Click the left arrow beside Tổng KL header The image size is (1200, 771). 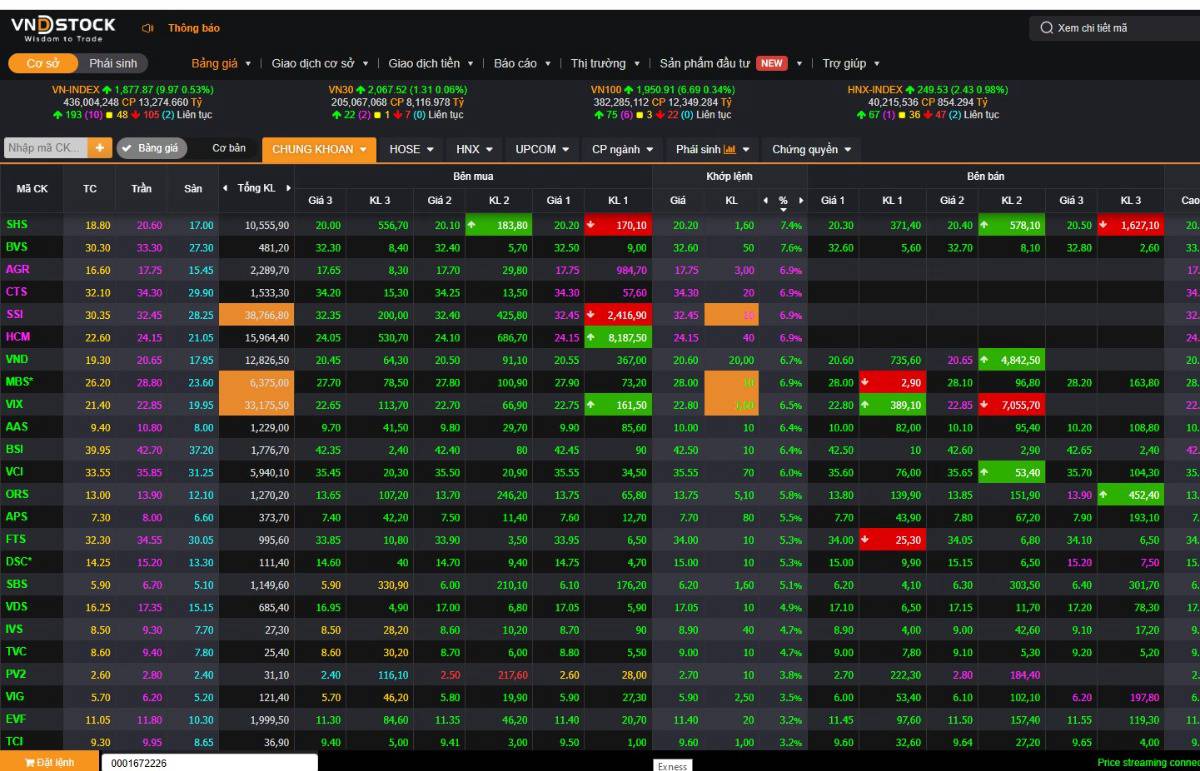click(x=226, y=188)
